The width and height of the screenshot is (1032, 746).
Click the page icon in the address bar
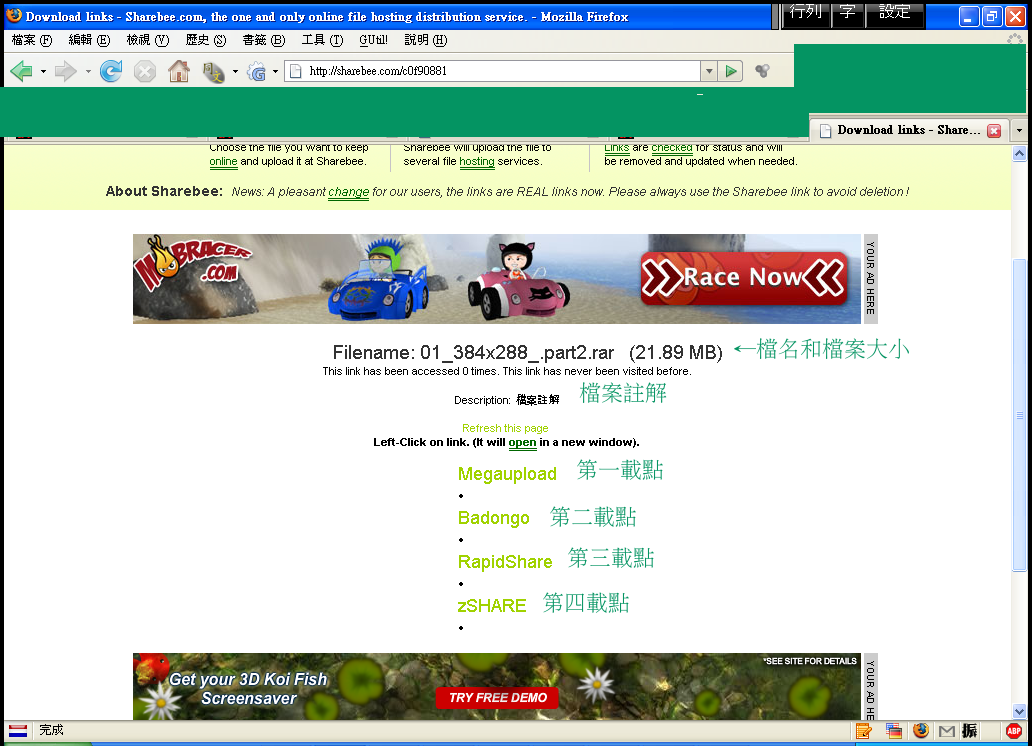[x=296, y=71]
